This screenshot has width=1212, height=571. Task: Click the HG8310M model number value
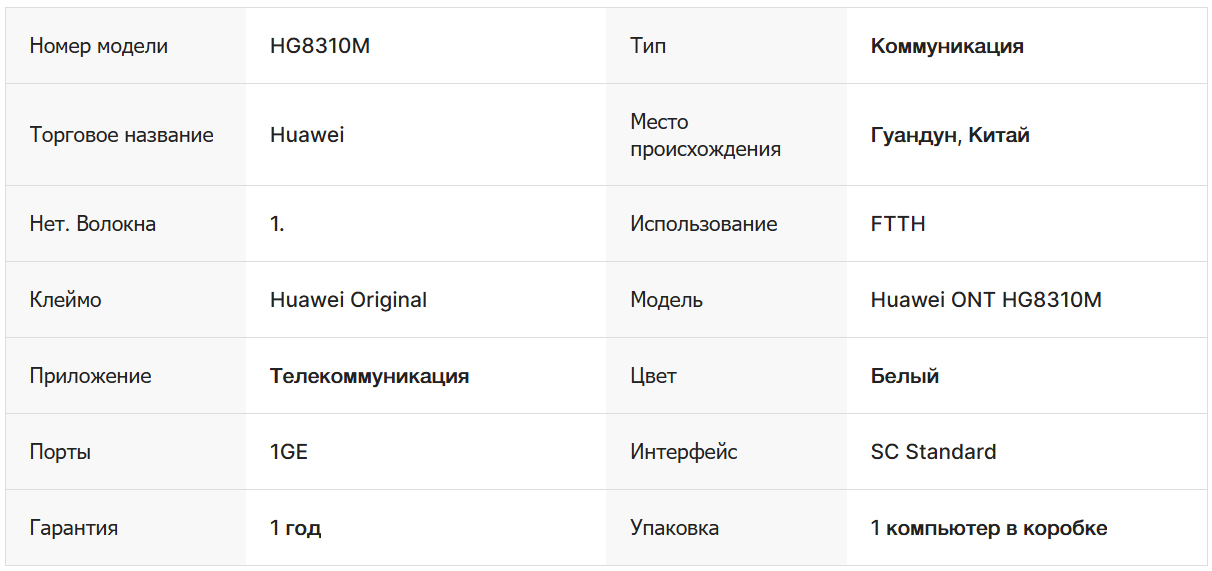(x=320, y=46)
